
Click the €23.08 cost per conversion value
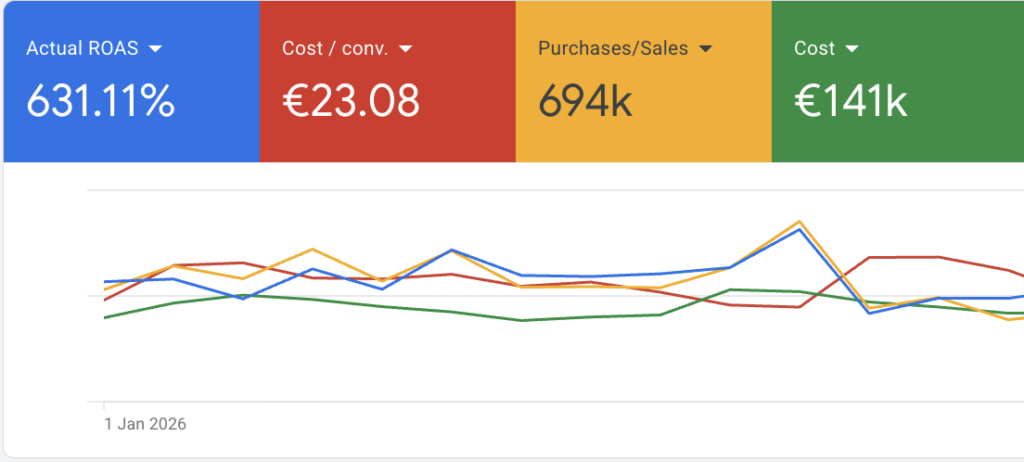(x=351, y=101)
